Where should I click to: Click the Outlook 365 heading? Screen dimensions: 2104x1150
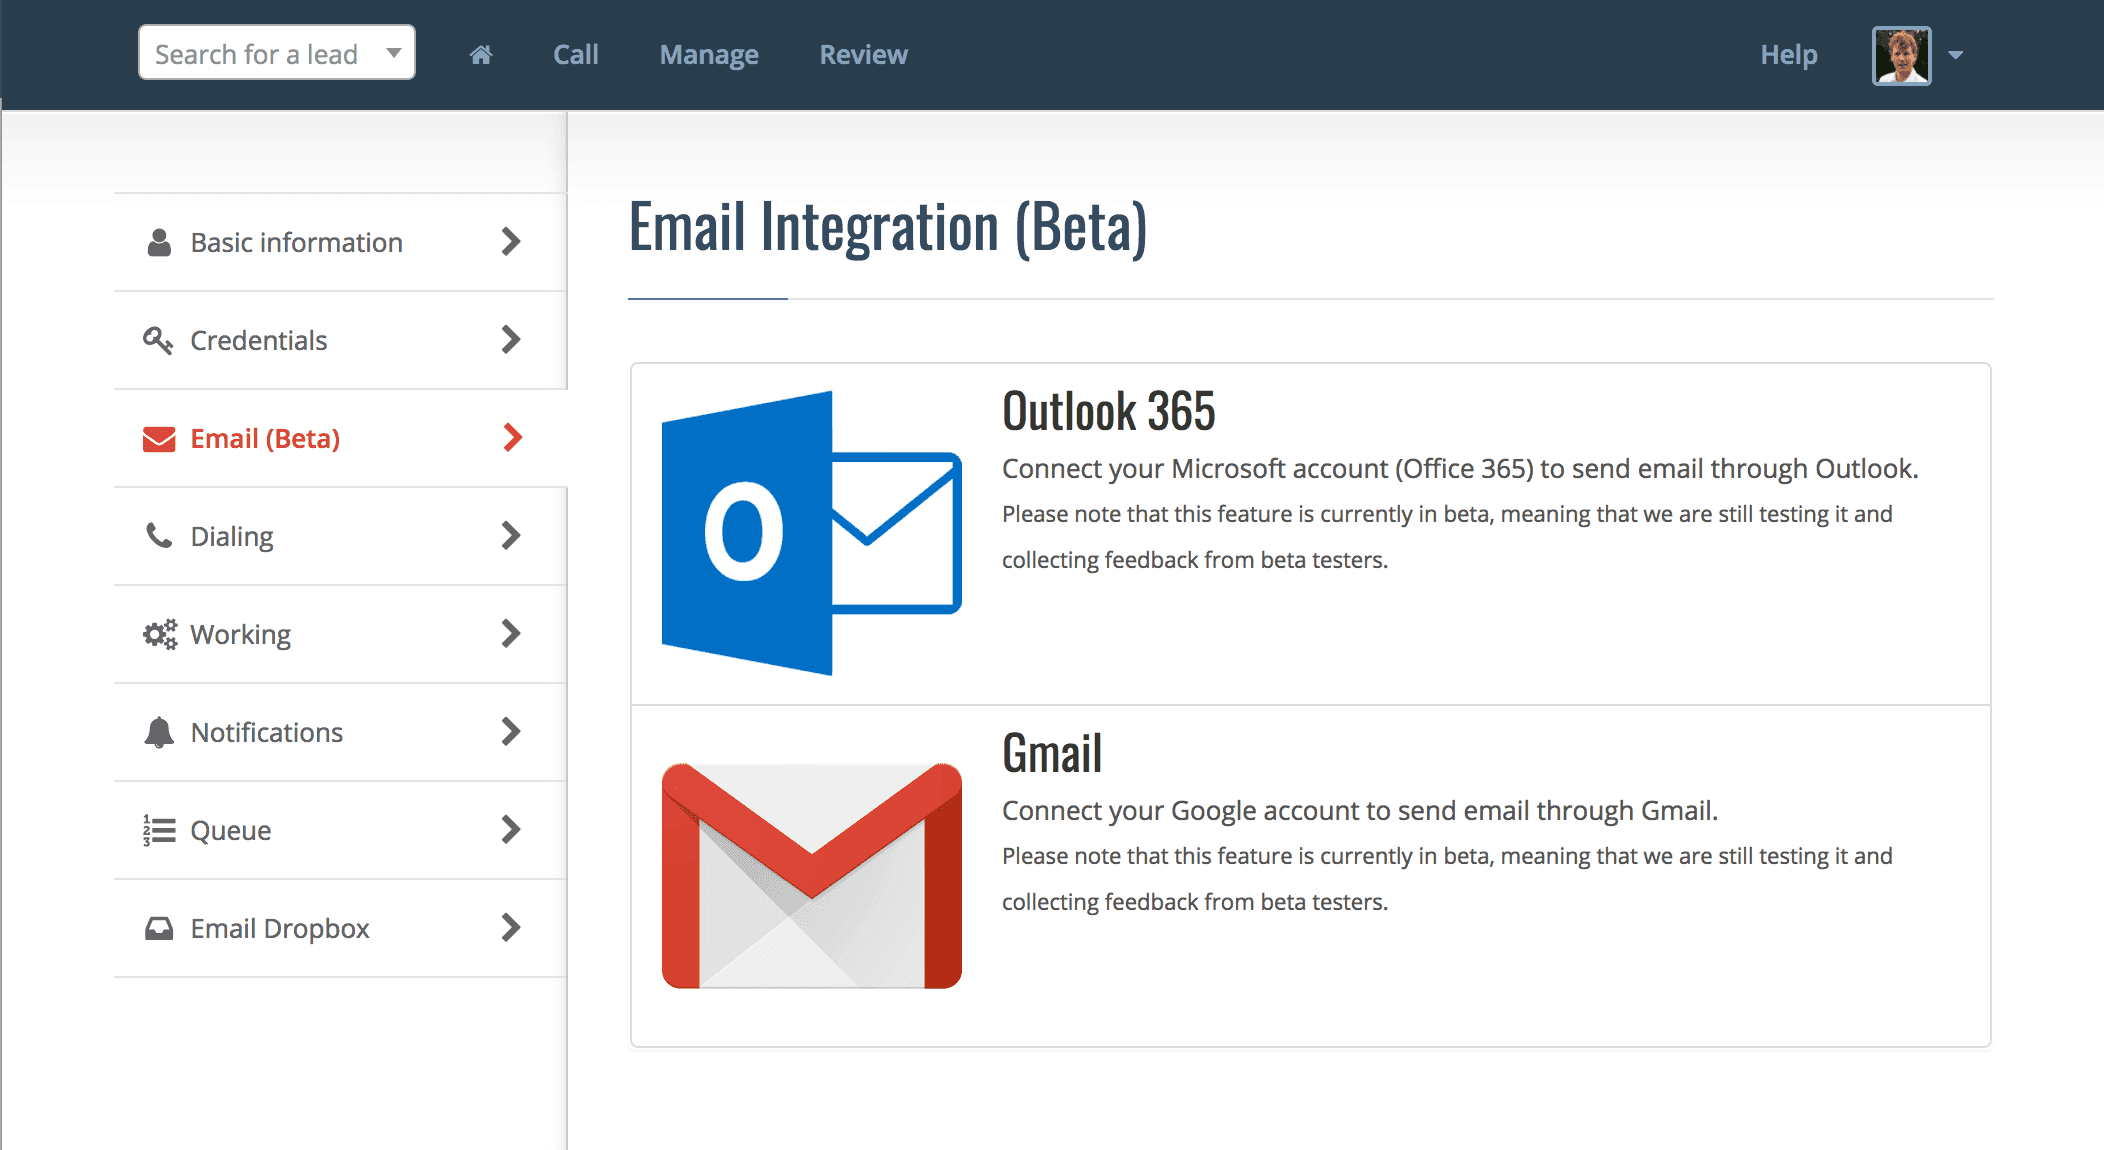[1109, 411]
